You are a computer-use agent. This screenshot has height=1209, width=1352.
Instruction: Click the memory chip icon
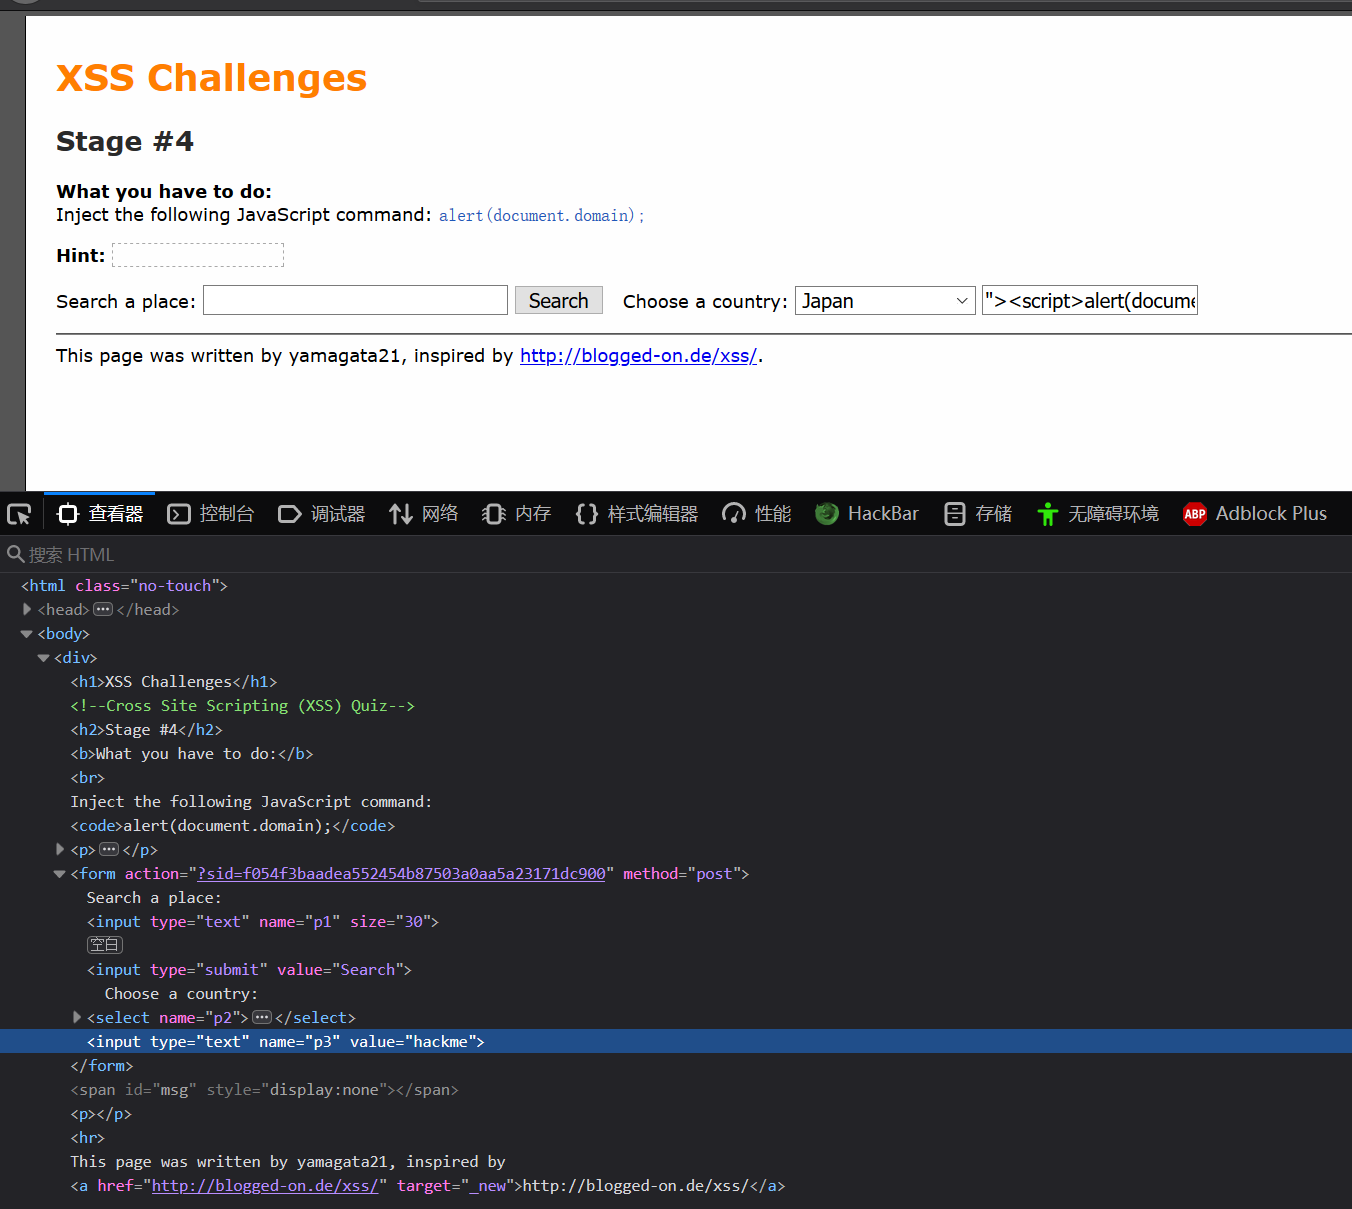[494, 514]
